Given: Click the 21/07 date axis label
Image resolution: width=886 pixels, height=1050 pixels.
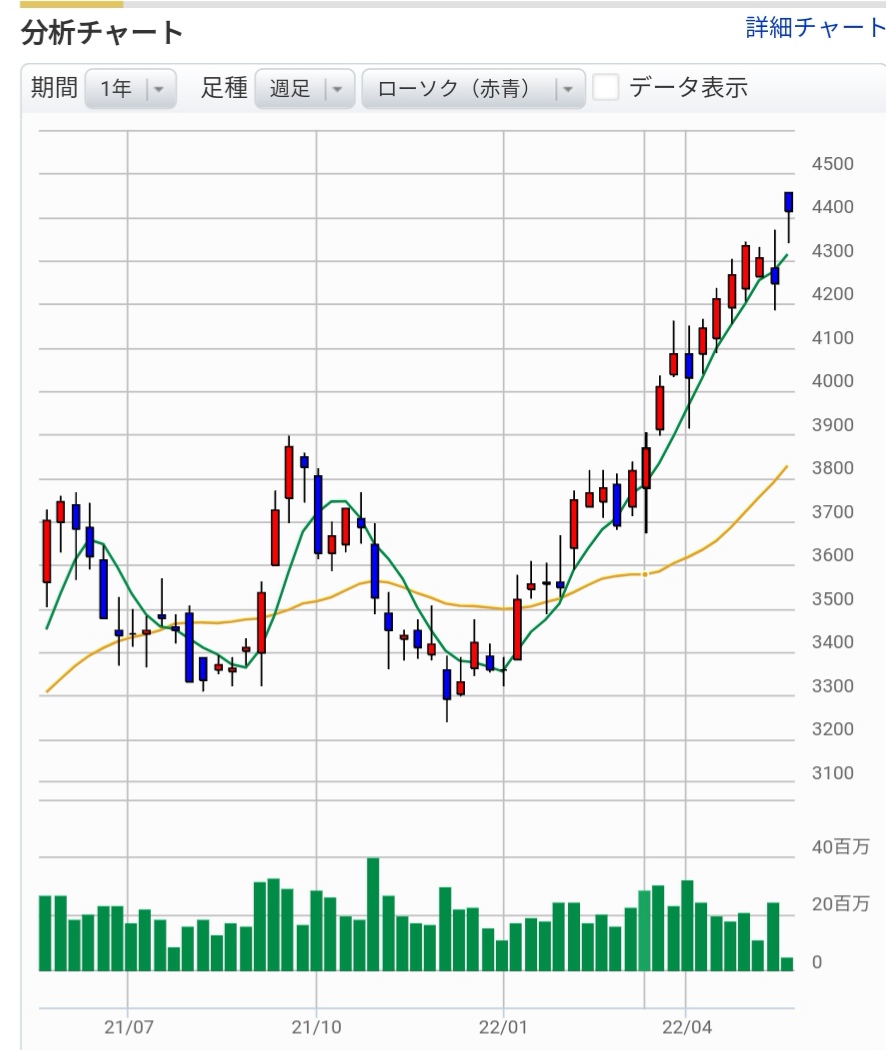Looking at the screenshot, I should (129, 1027).
